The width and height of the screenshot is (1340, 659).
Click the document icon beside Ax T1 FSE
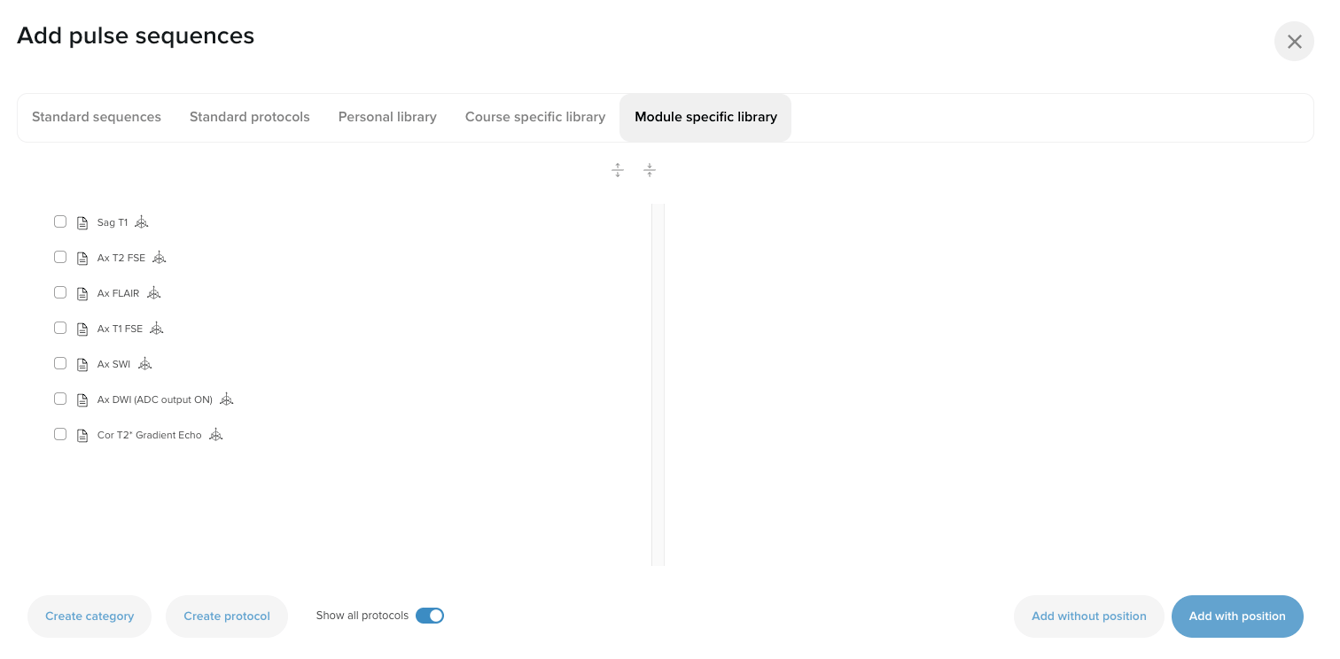pyautogui.click(x=83, y=329)
